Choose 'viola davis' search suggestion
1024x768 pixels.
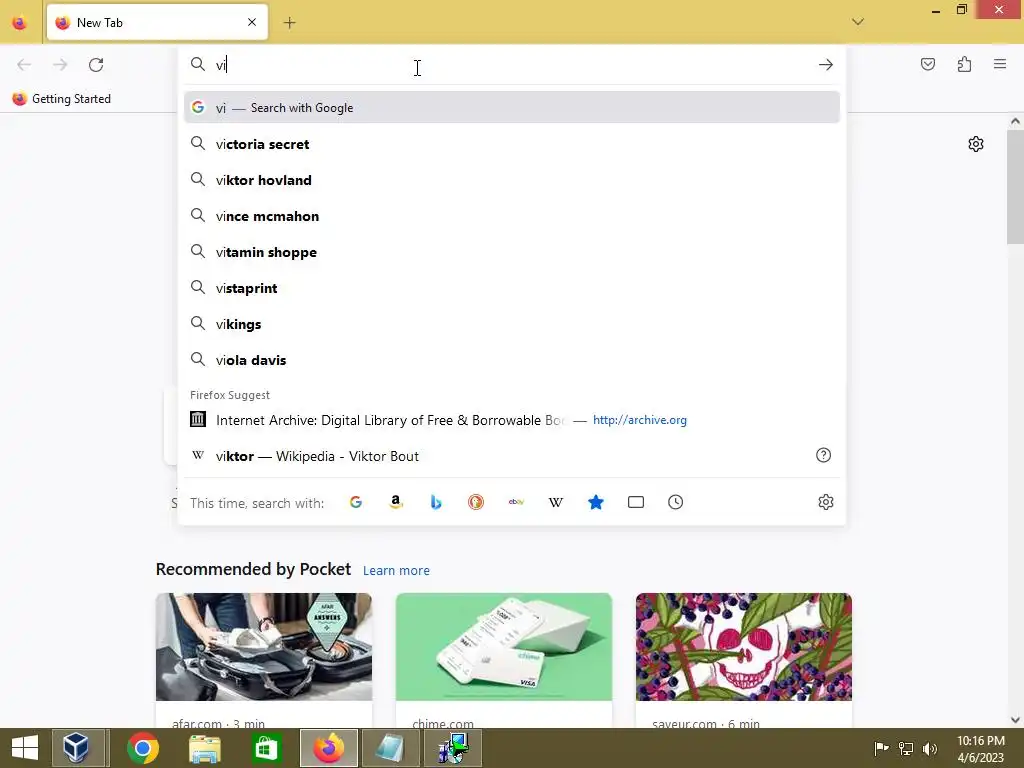511,360
